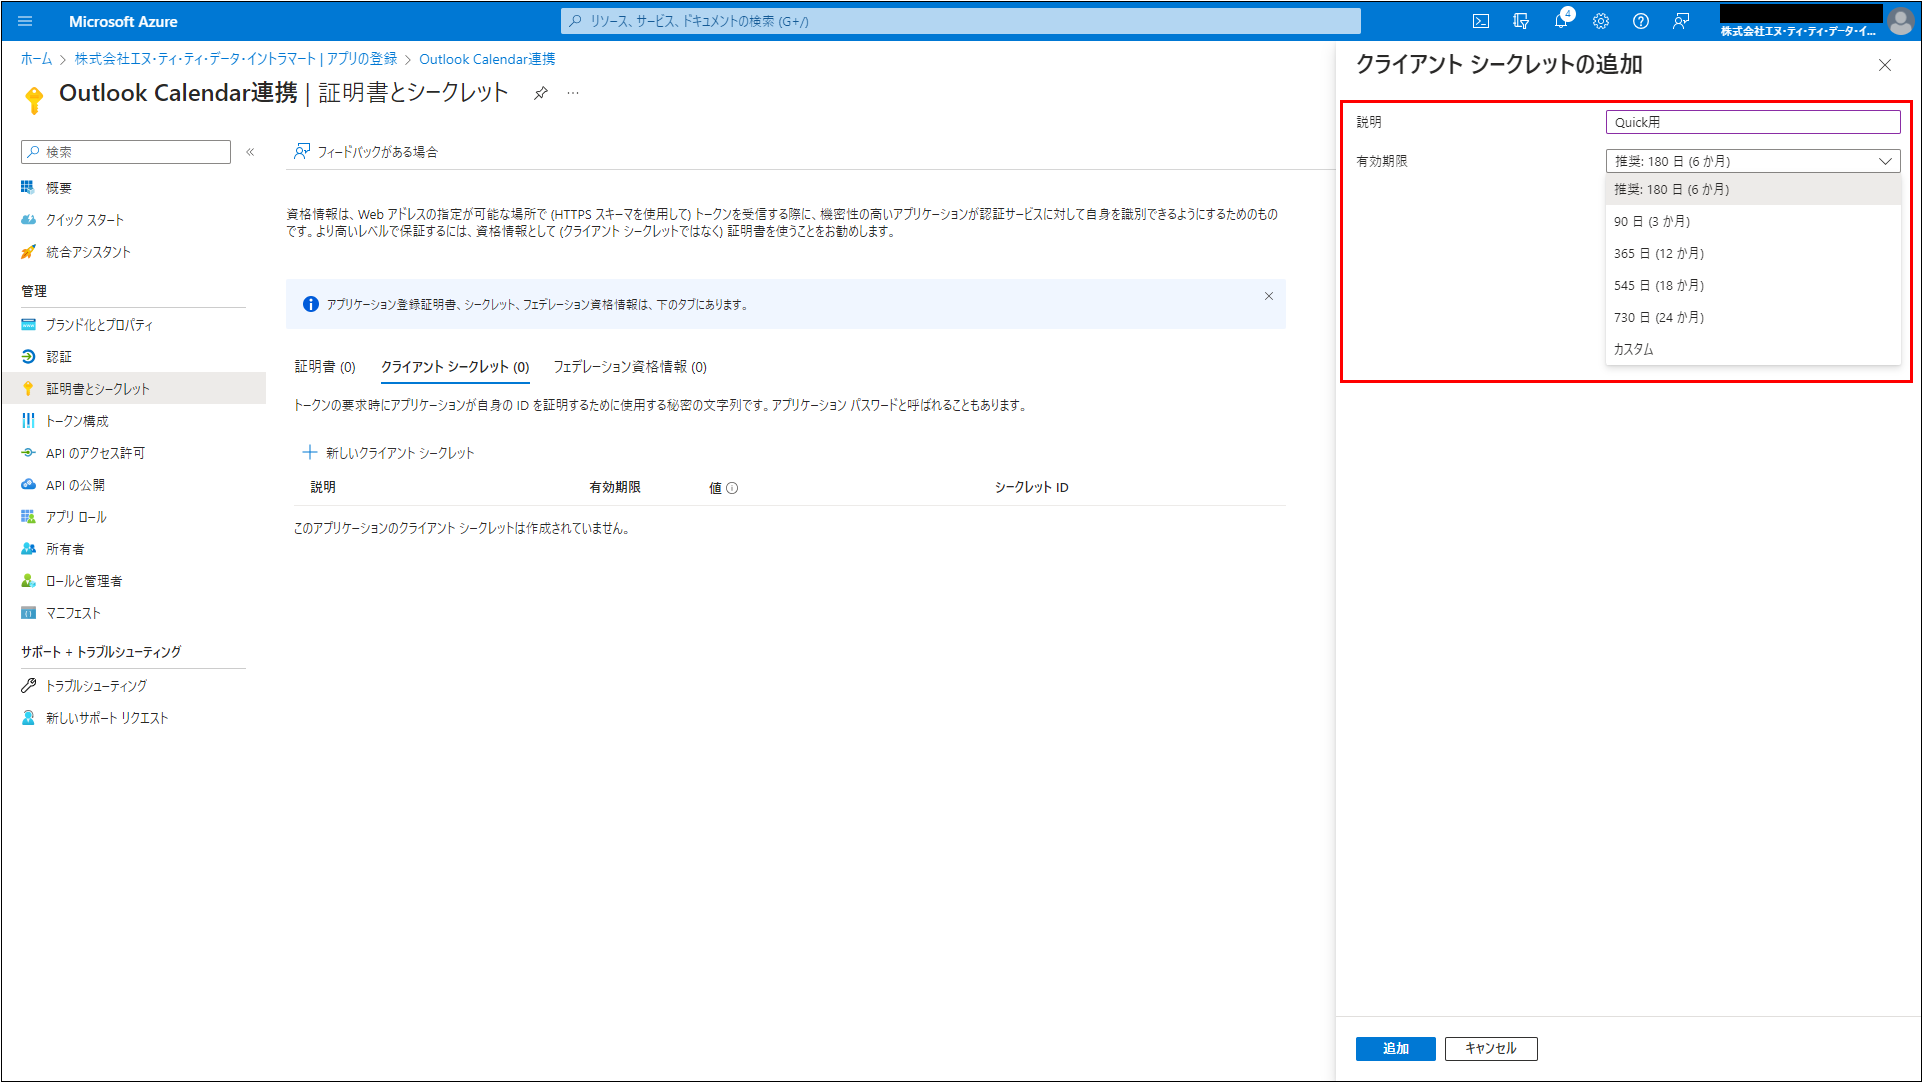Choose 90 日 (3 か月) option
Viewport: 1923px width, 1083px height.
[1753, 221]
